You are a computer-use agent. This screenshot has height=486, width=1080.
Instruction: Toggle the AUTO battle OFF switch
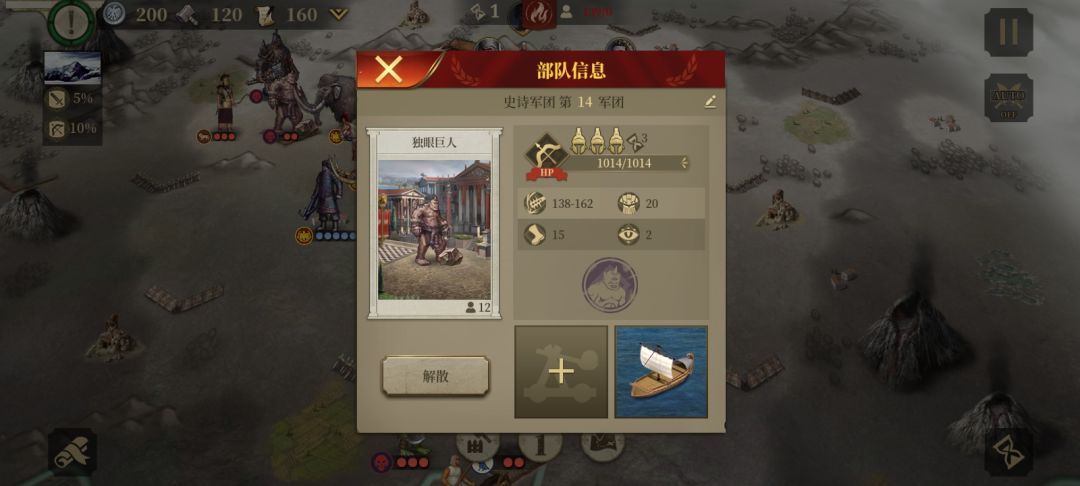tap(1008, 98)
